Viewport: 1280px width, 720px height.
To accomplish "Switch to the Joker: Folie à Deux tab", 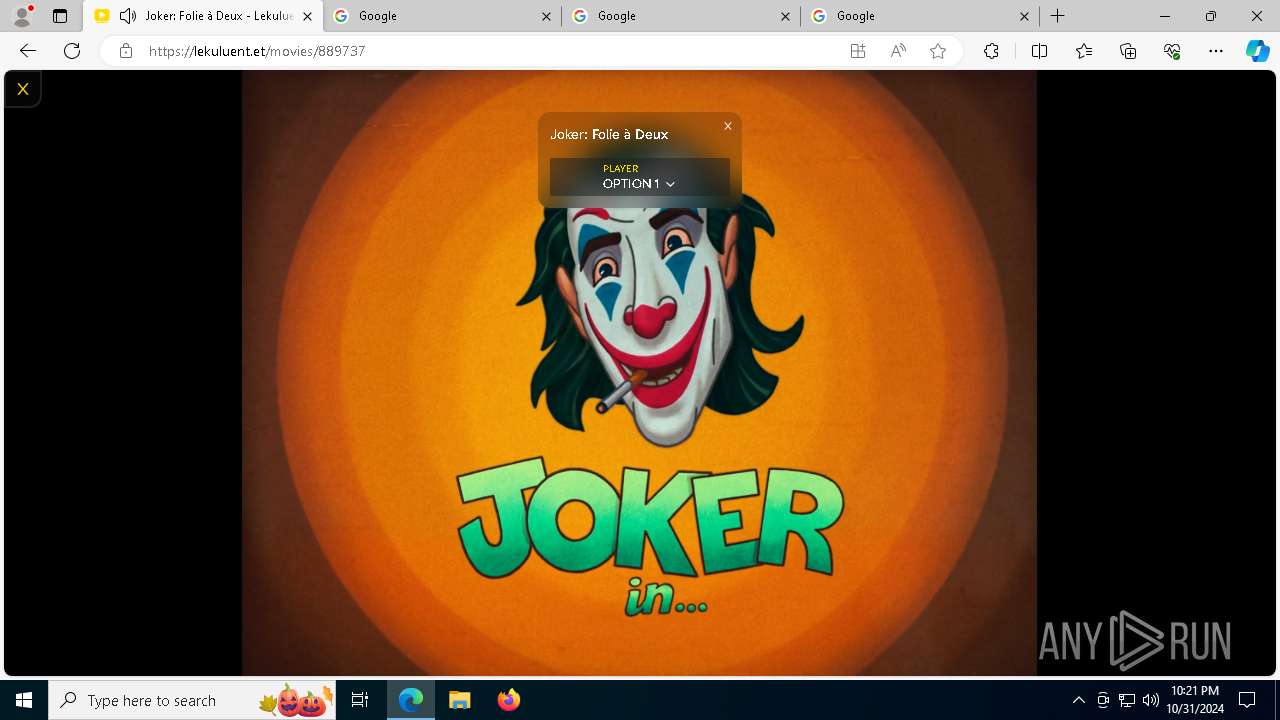I will click(203, 16).
